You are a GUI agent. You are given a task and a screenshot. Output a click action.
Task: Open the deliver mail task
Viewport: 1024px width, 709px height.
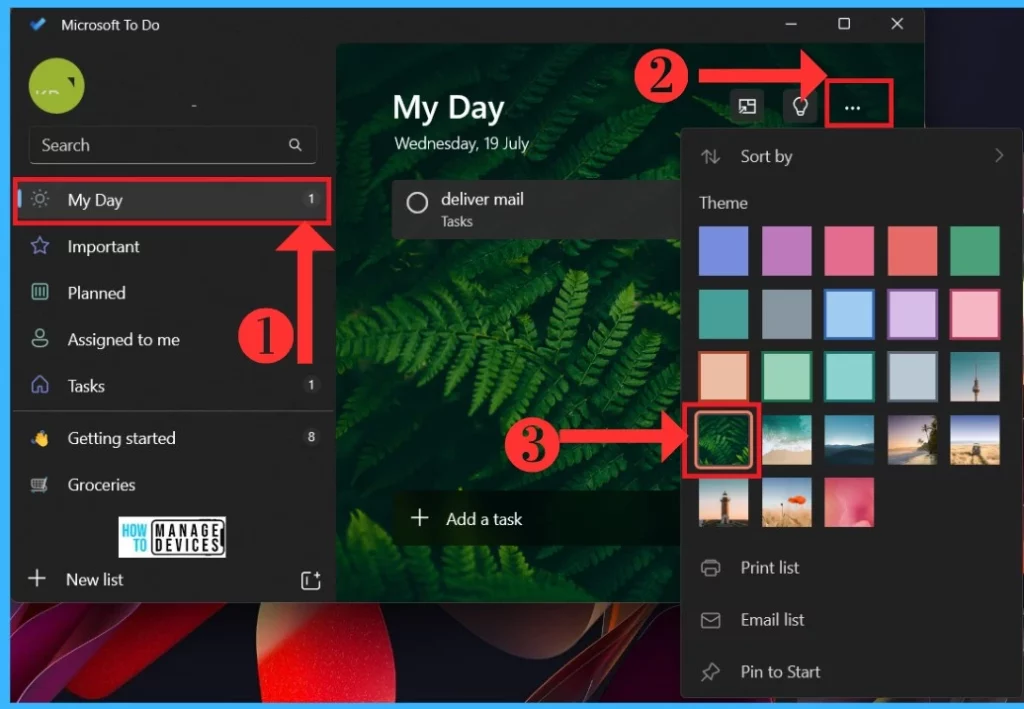tap(536, 210)
